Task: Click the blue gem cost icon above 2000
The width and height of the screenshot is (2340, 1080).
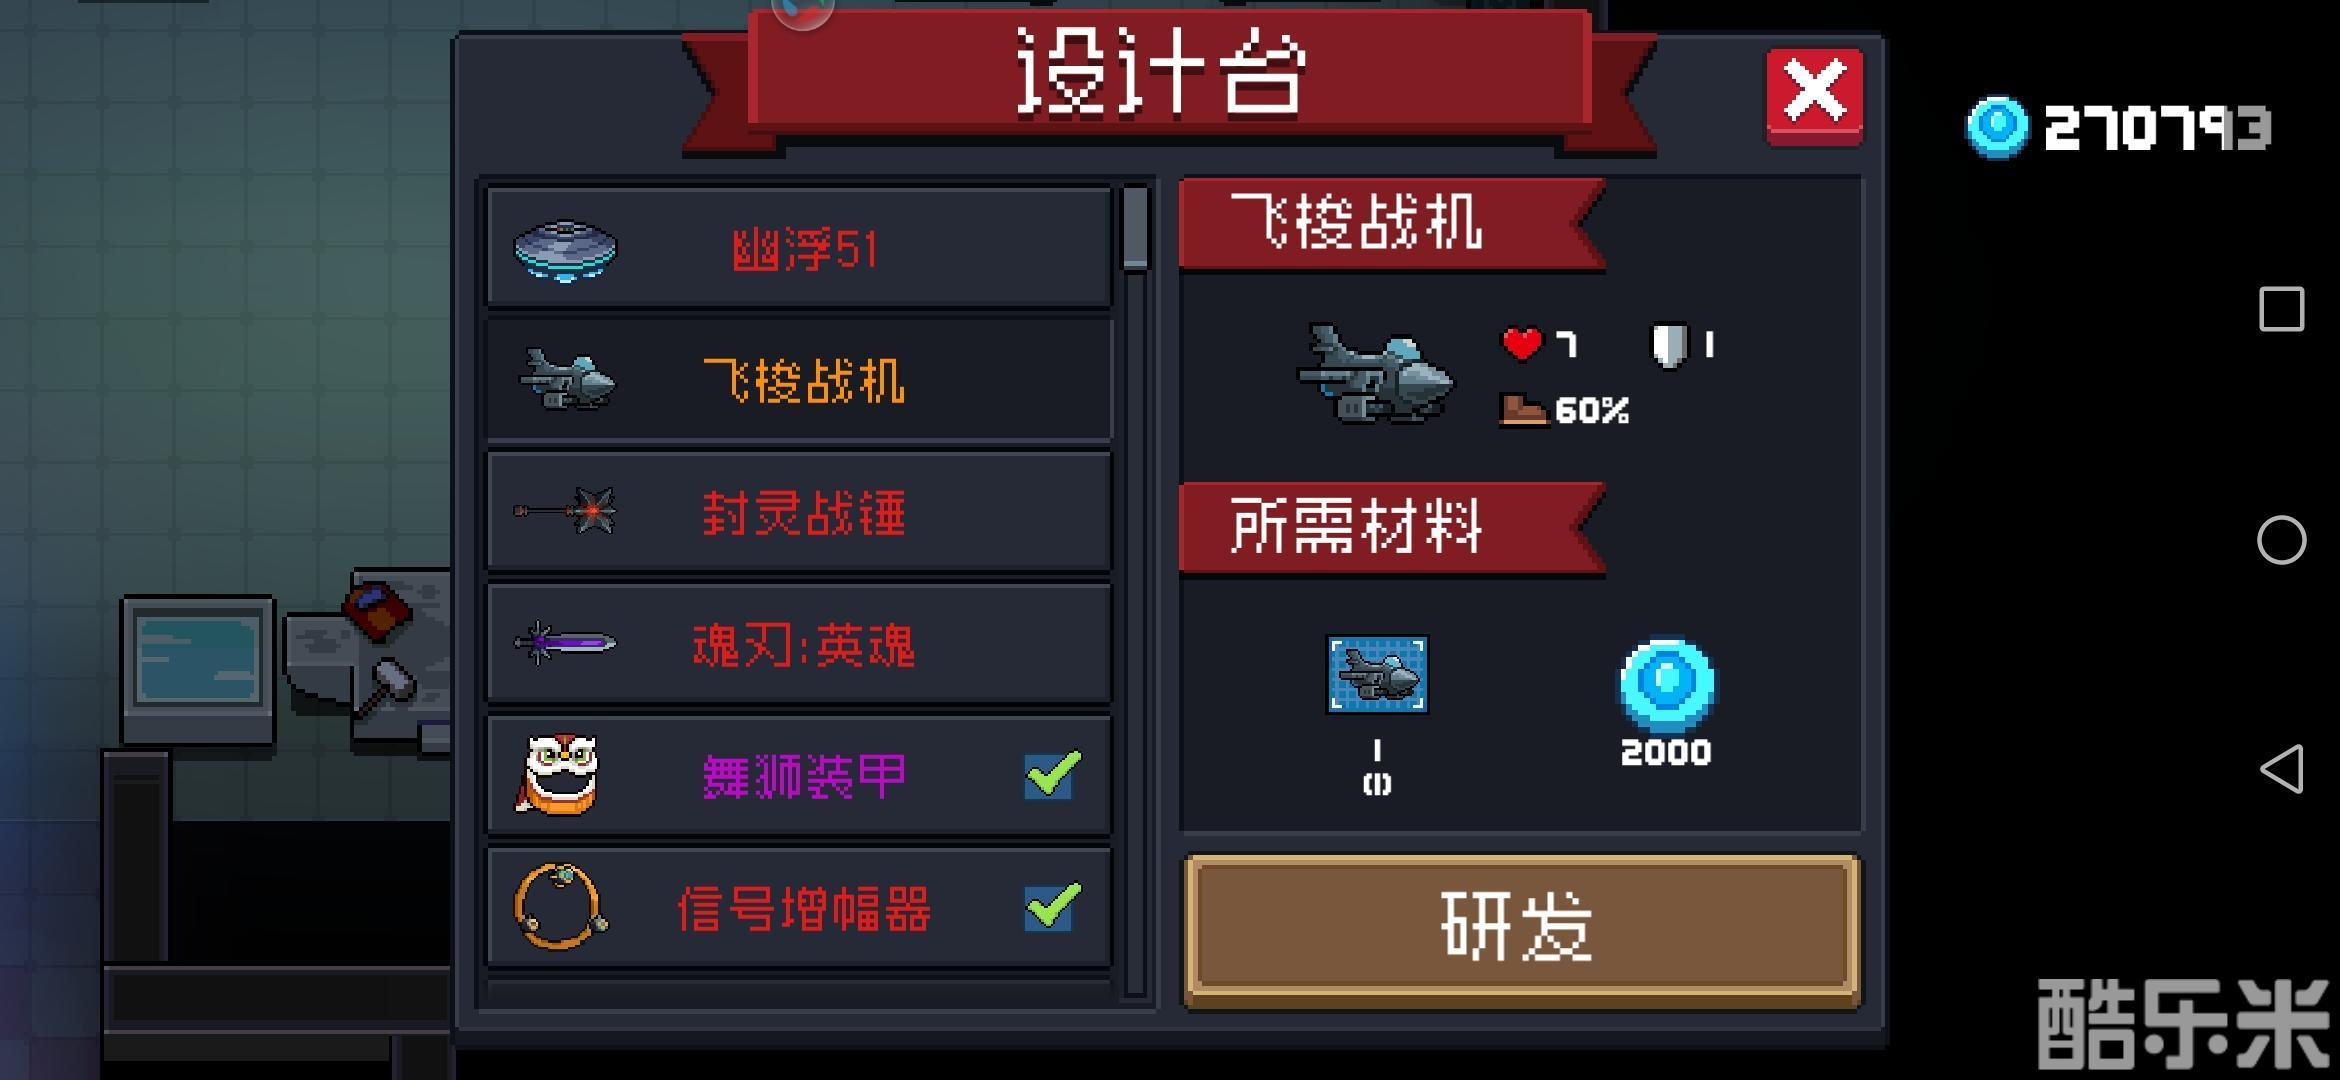Action: point(1667,684)
